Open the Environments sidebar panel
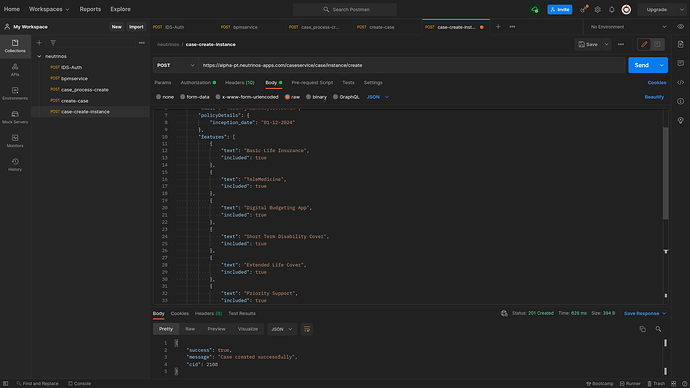 (15, 93)
